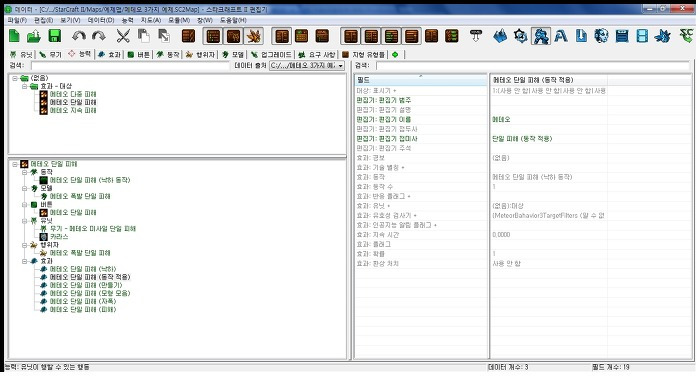The width and height of the screenshot is (700, 376).
Task: Click the right panel search input field
Action: (533, 66)
